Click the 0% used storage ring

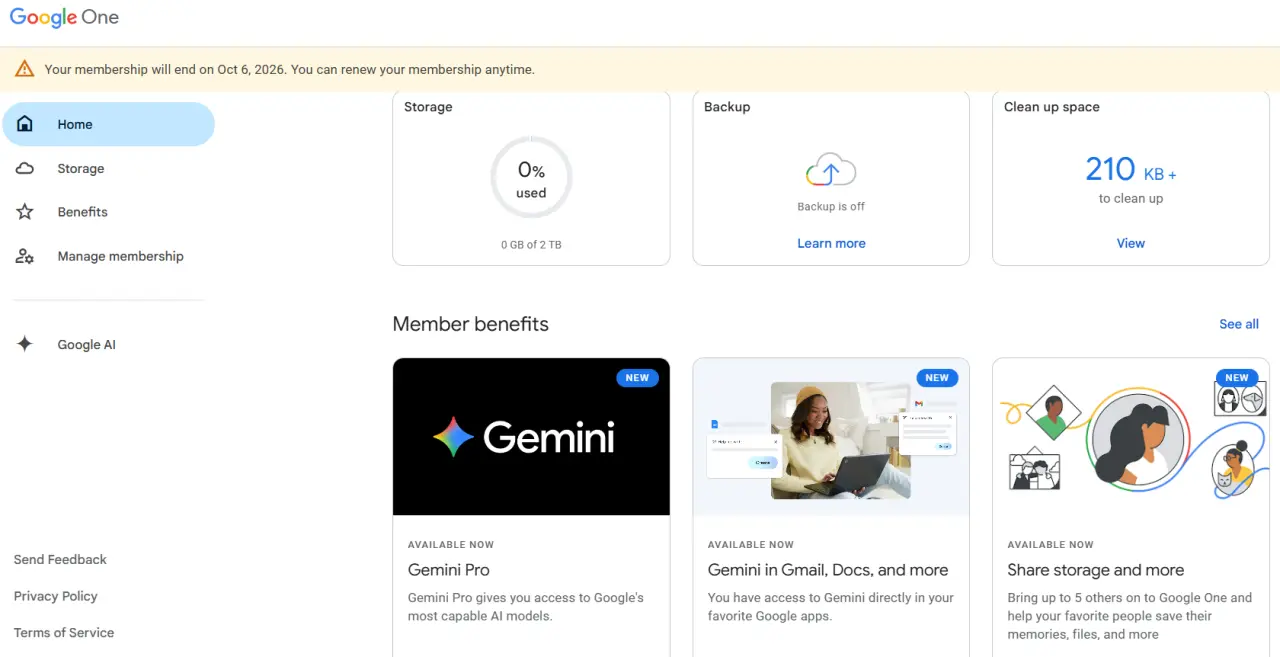click(531, 178)
